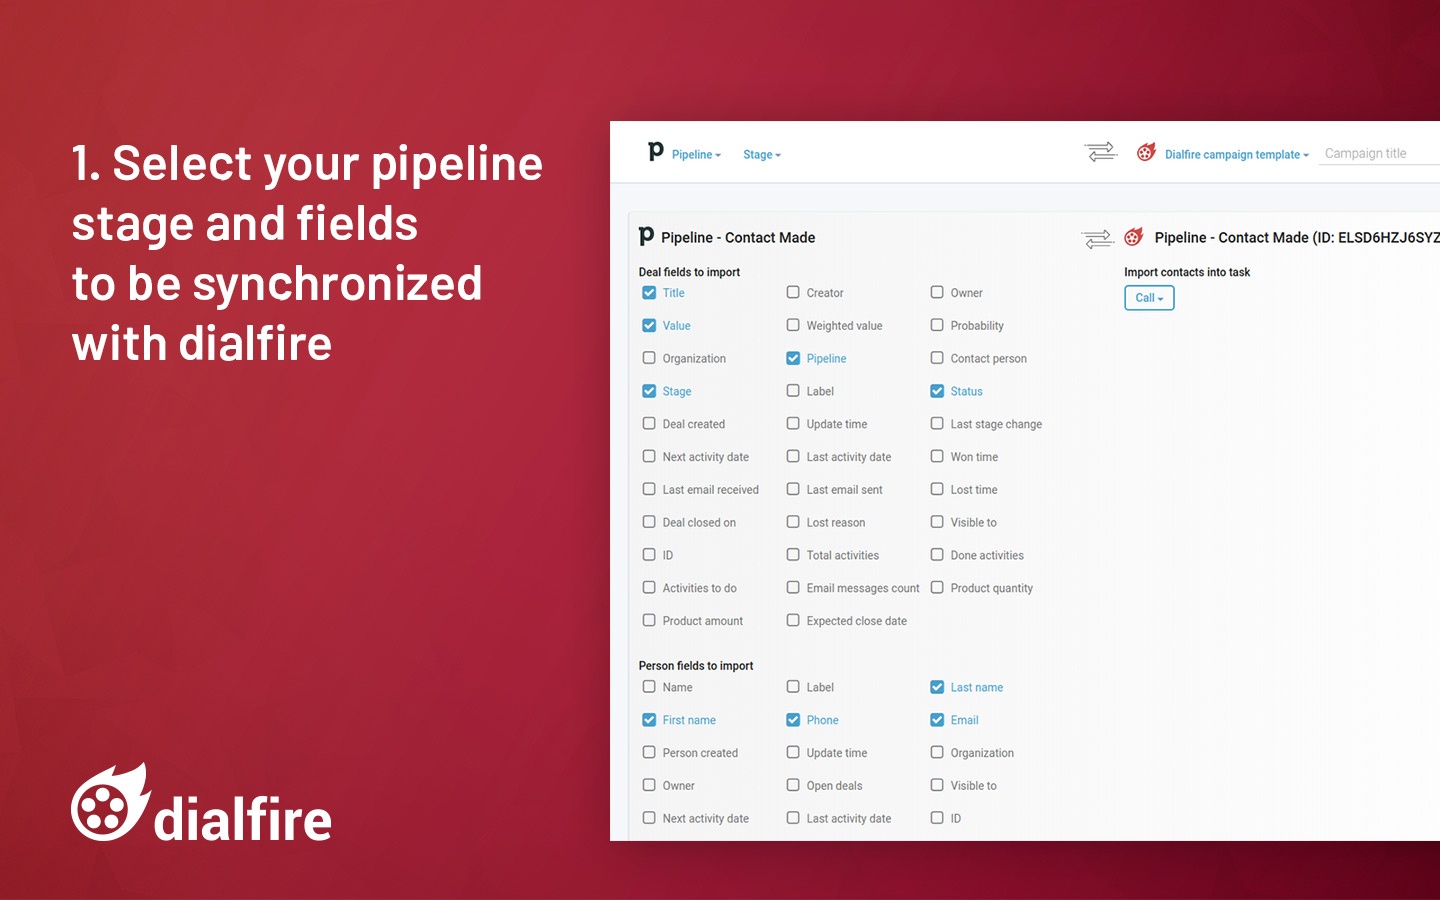Check the person Owner field
The image size is (1440, 900).
(x=649, y=786)
